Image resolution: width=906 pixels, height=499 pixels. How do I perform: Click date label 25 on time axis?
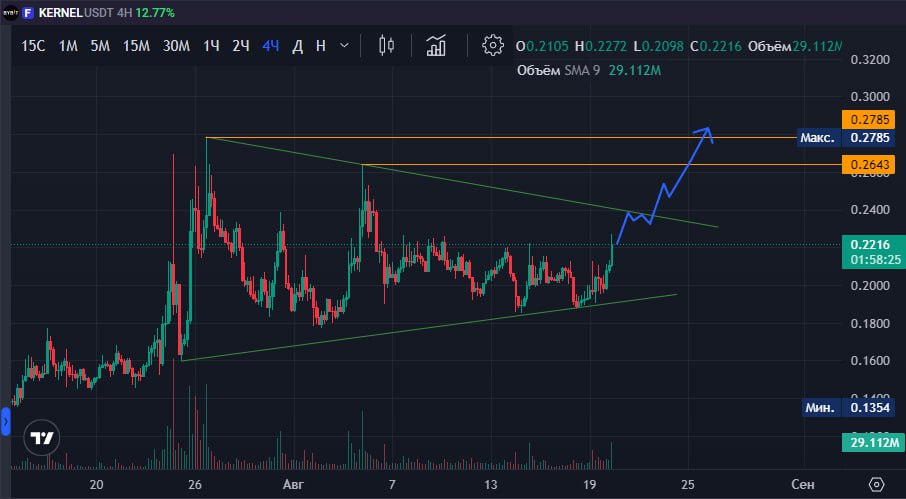(x=688, y=484)
